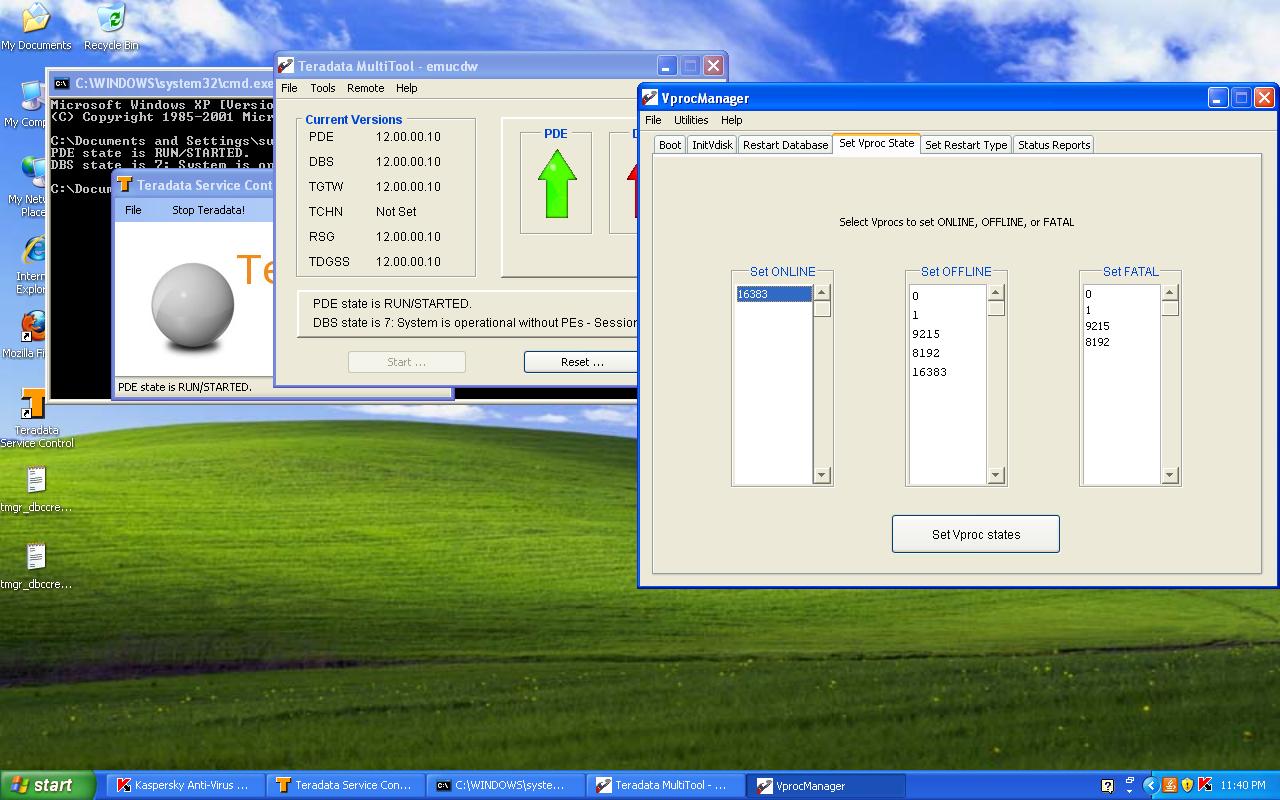This screenshot has height=800, width=1280.
Task: Open the Help menu in VprocManager
Action: (732, 120)
